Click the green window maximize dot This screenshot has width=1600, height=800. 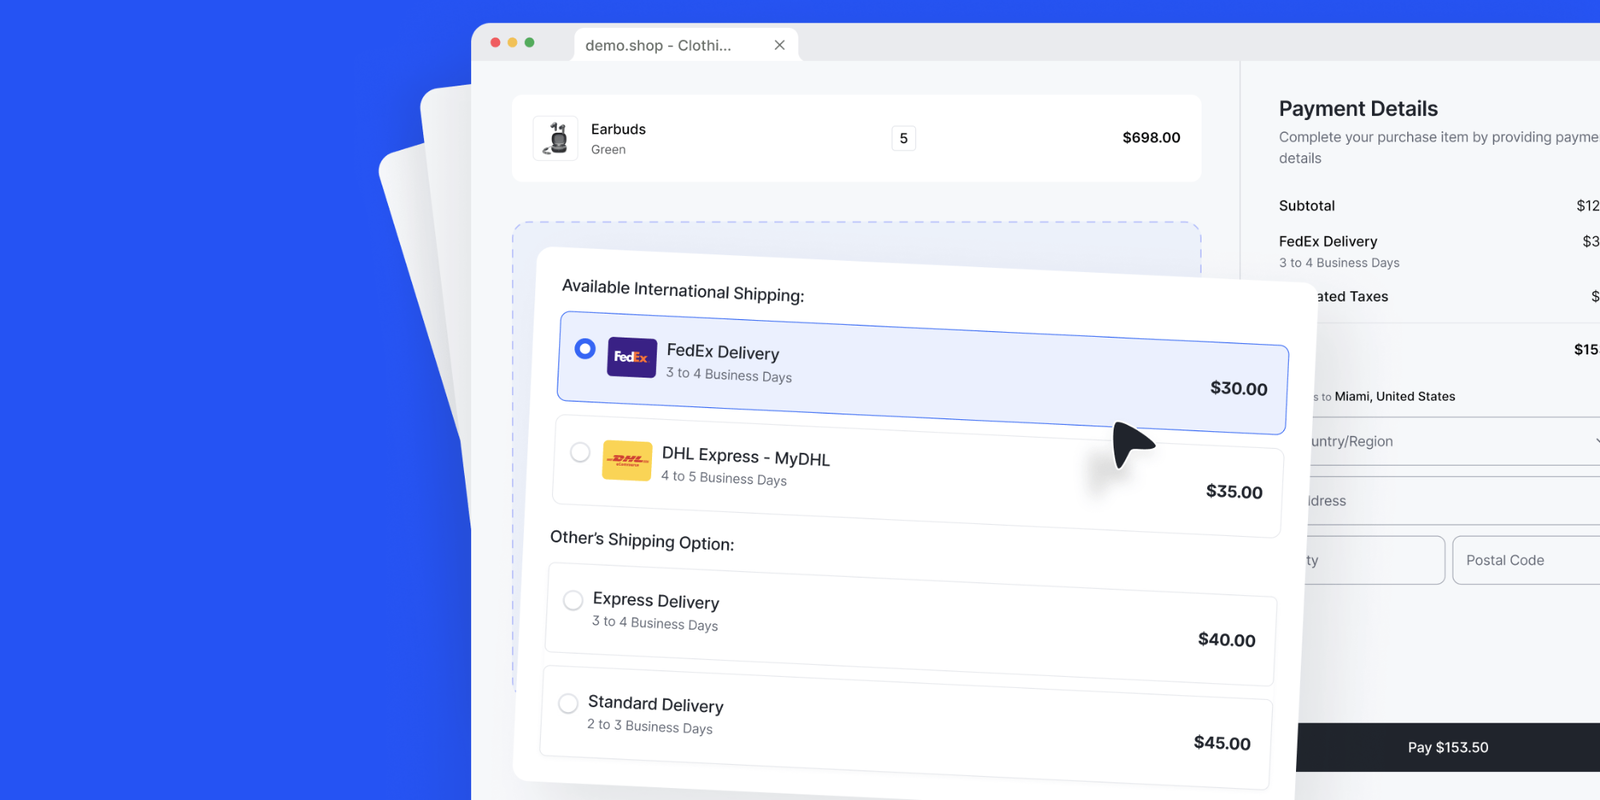click(x=529, y=43)
